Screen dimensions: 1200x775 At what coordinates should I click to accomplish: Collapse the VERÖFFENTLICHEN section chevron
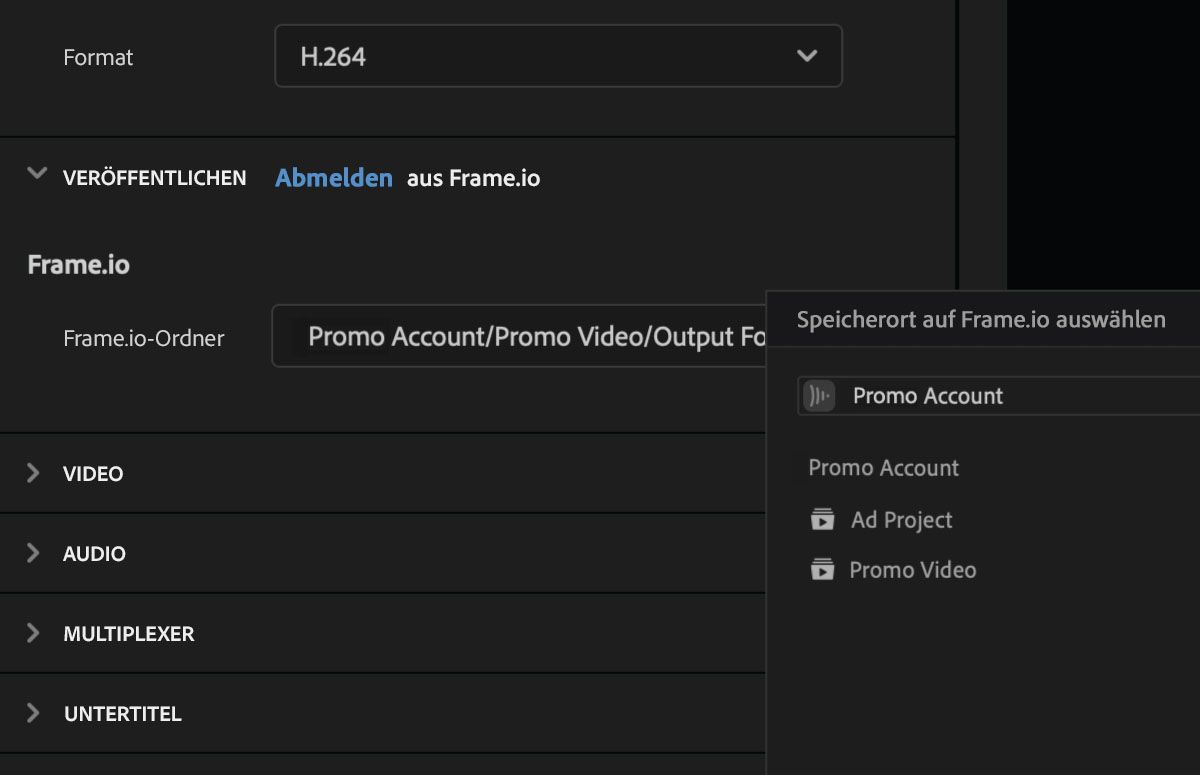[37, 174]
